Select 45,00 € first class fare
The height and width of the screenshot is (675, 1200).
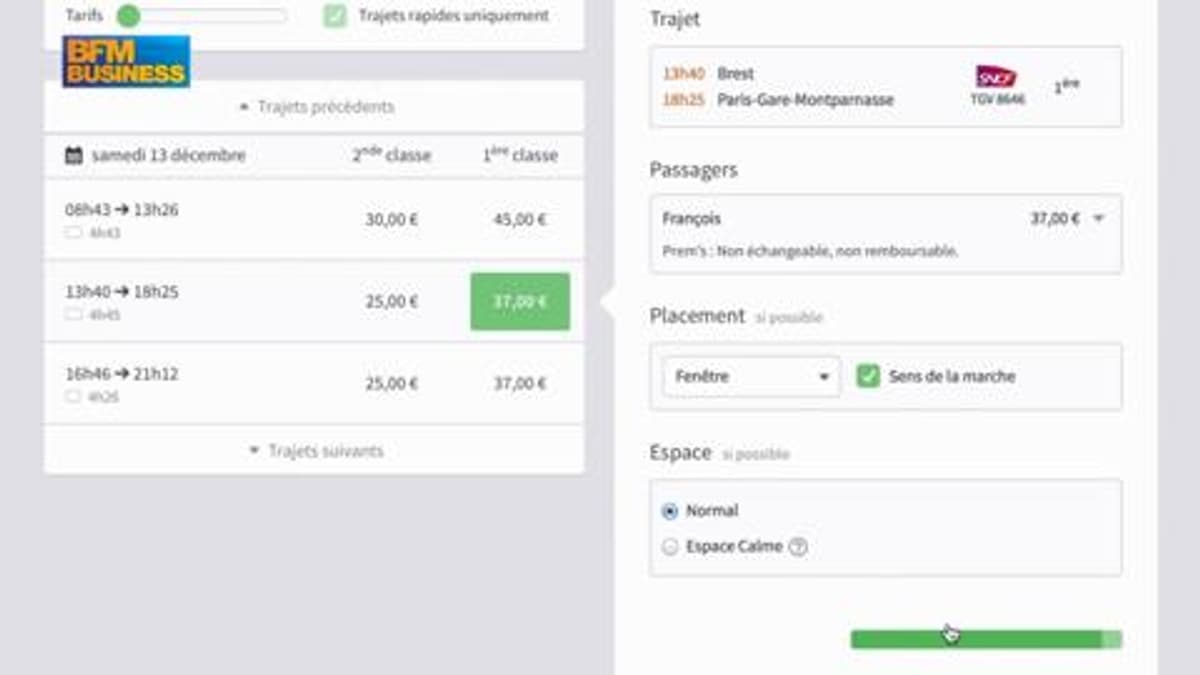pos(520,220)
